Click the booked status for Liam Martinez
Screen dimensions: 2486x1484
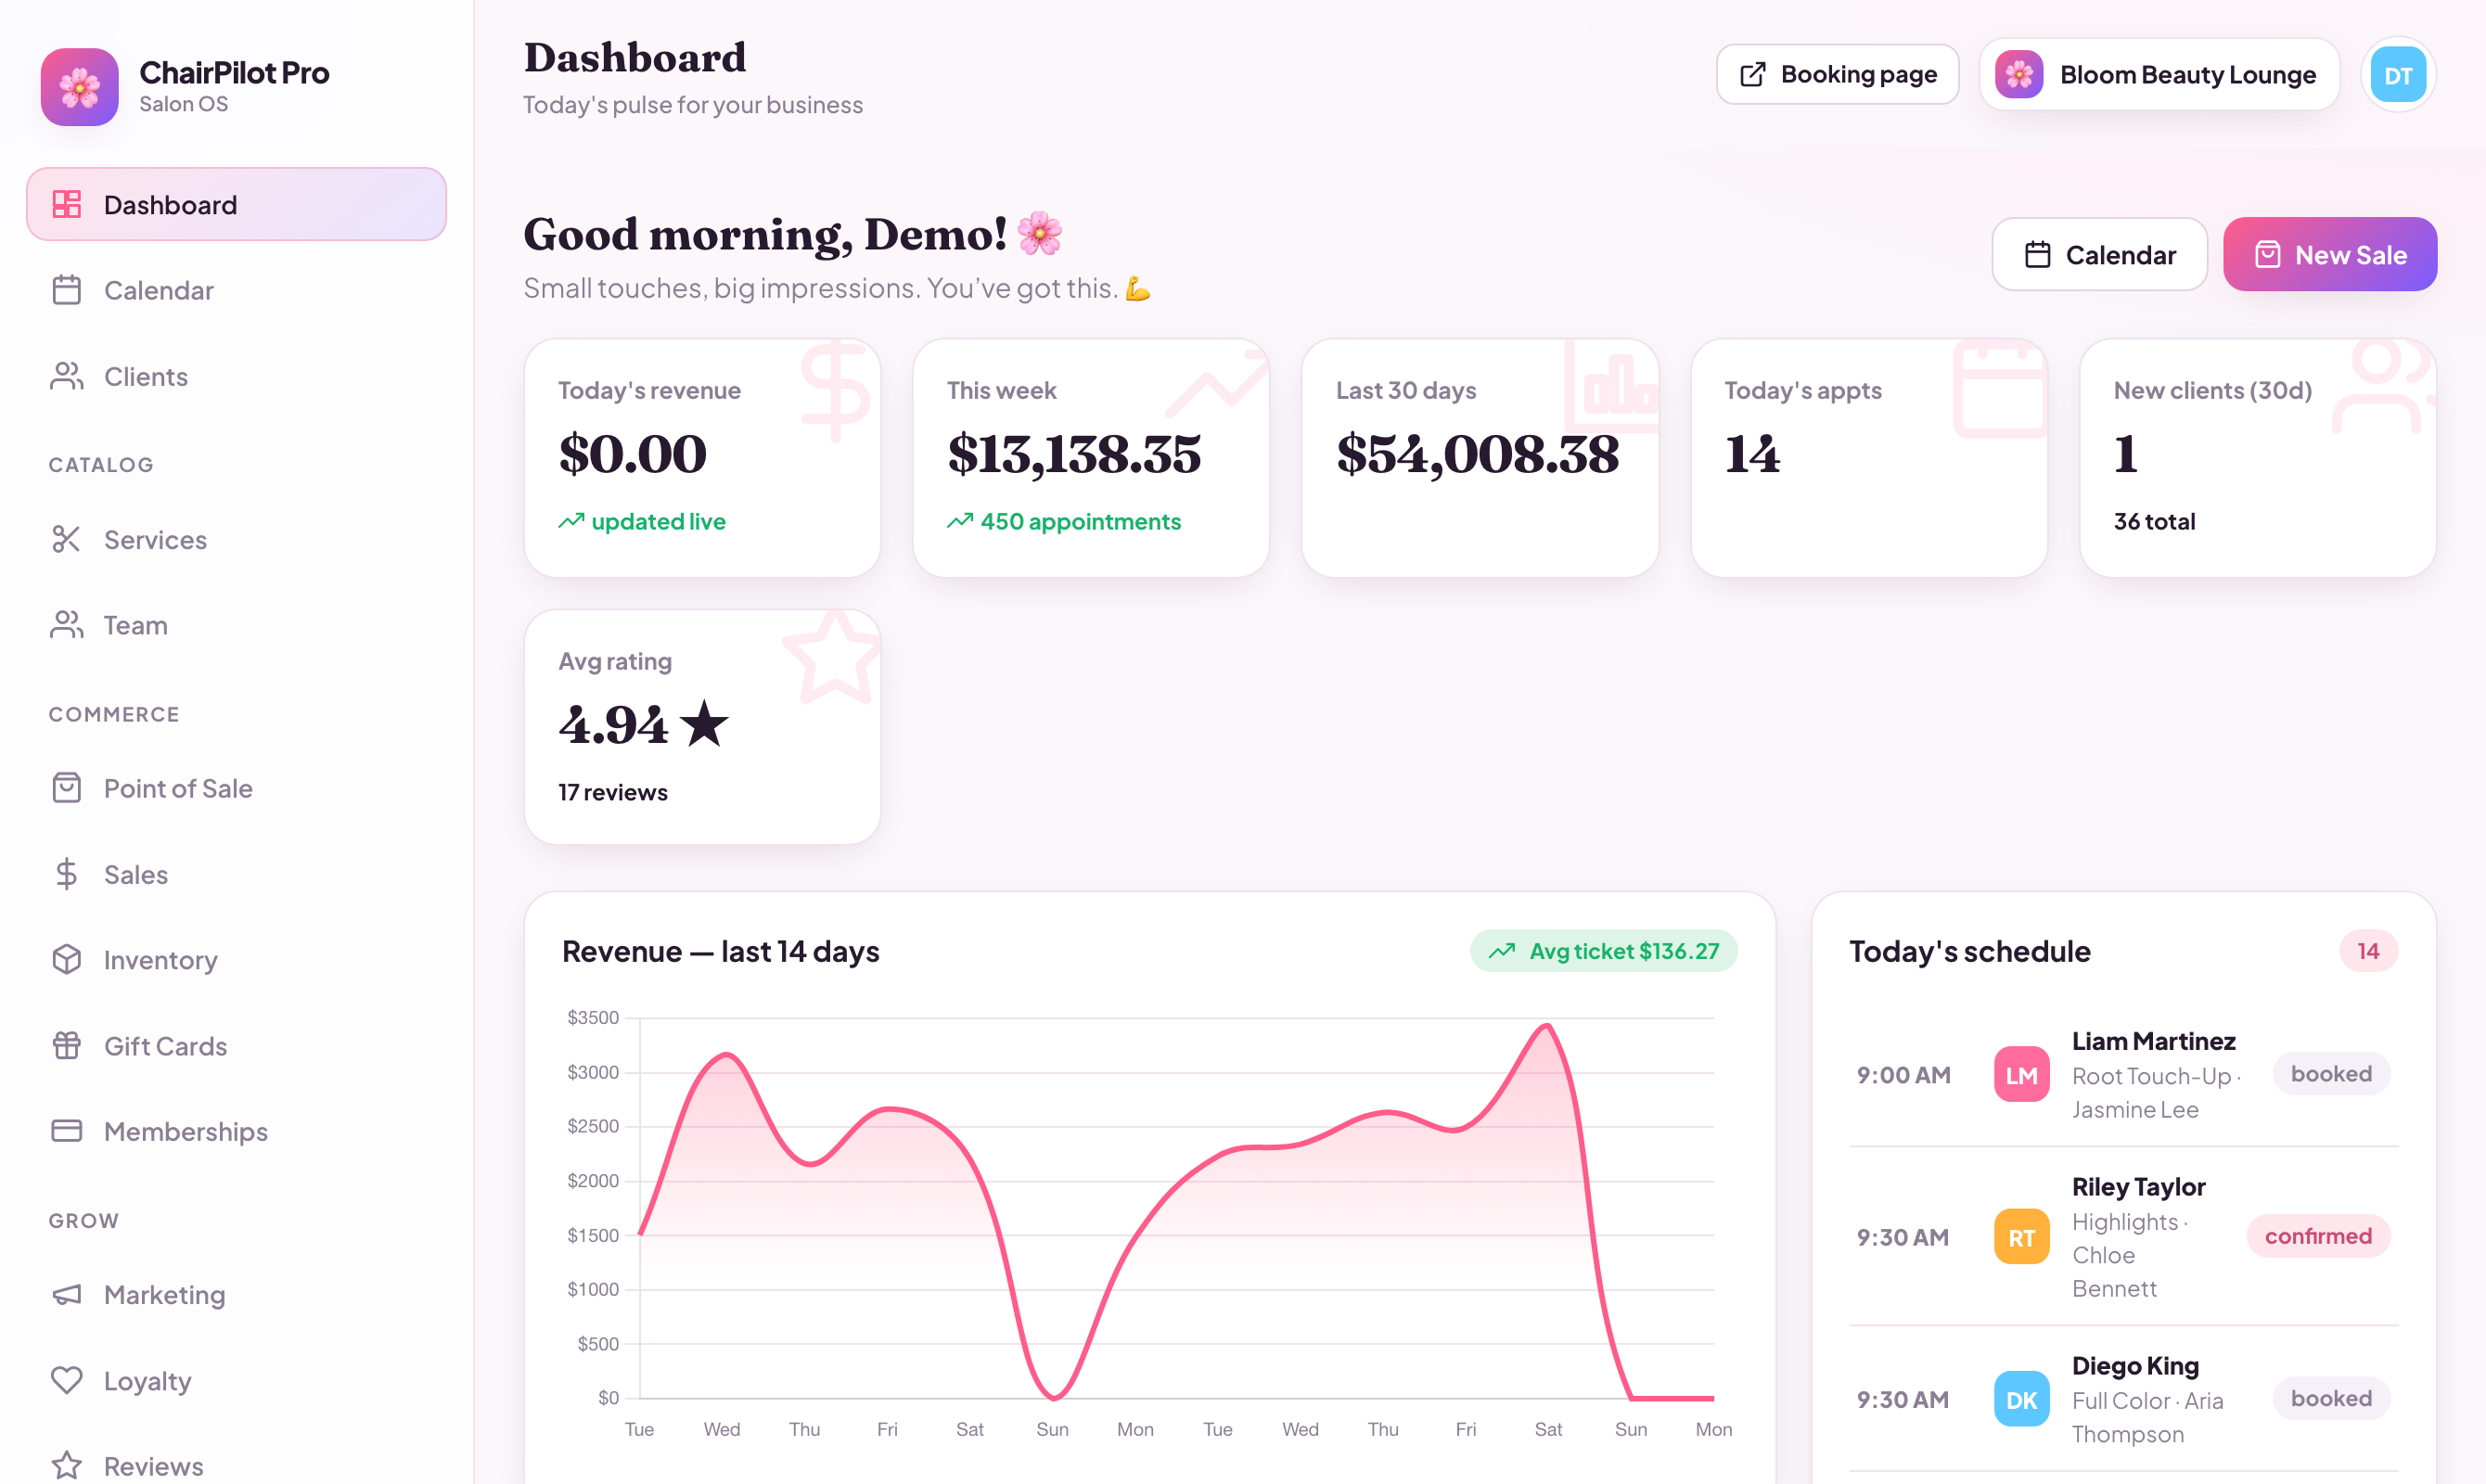point(2331,1074)
